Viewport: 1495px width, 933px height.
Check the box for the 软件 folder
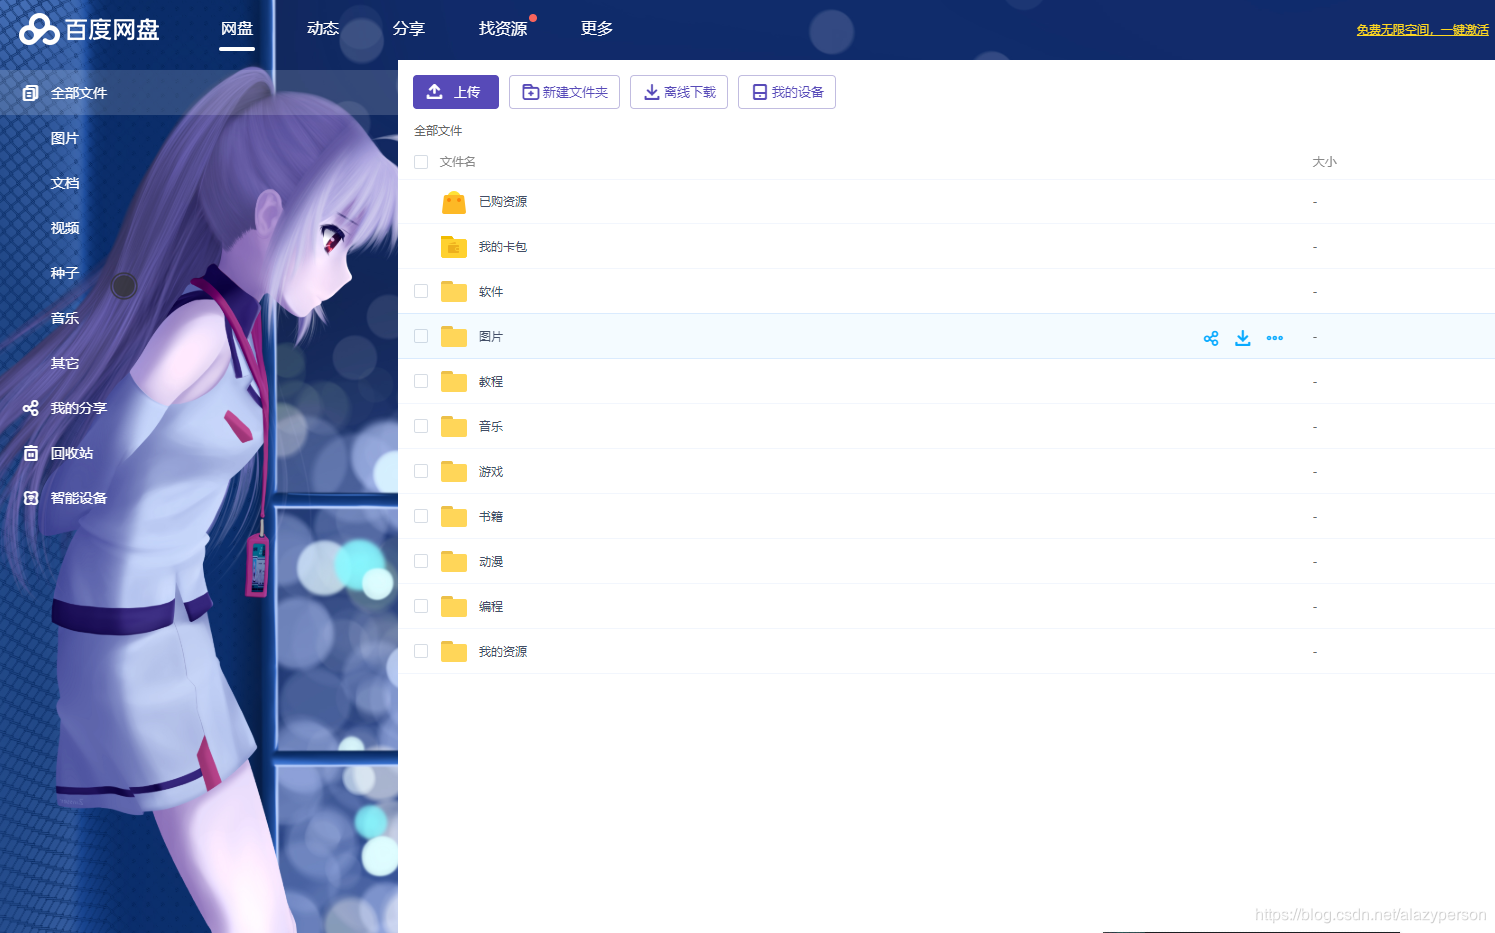[421, 291]
